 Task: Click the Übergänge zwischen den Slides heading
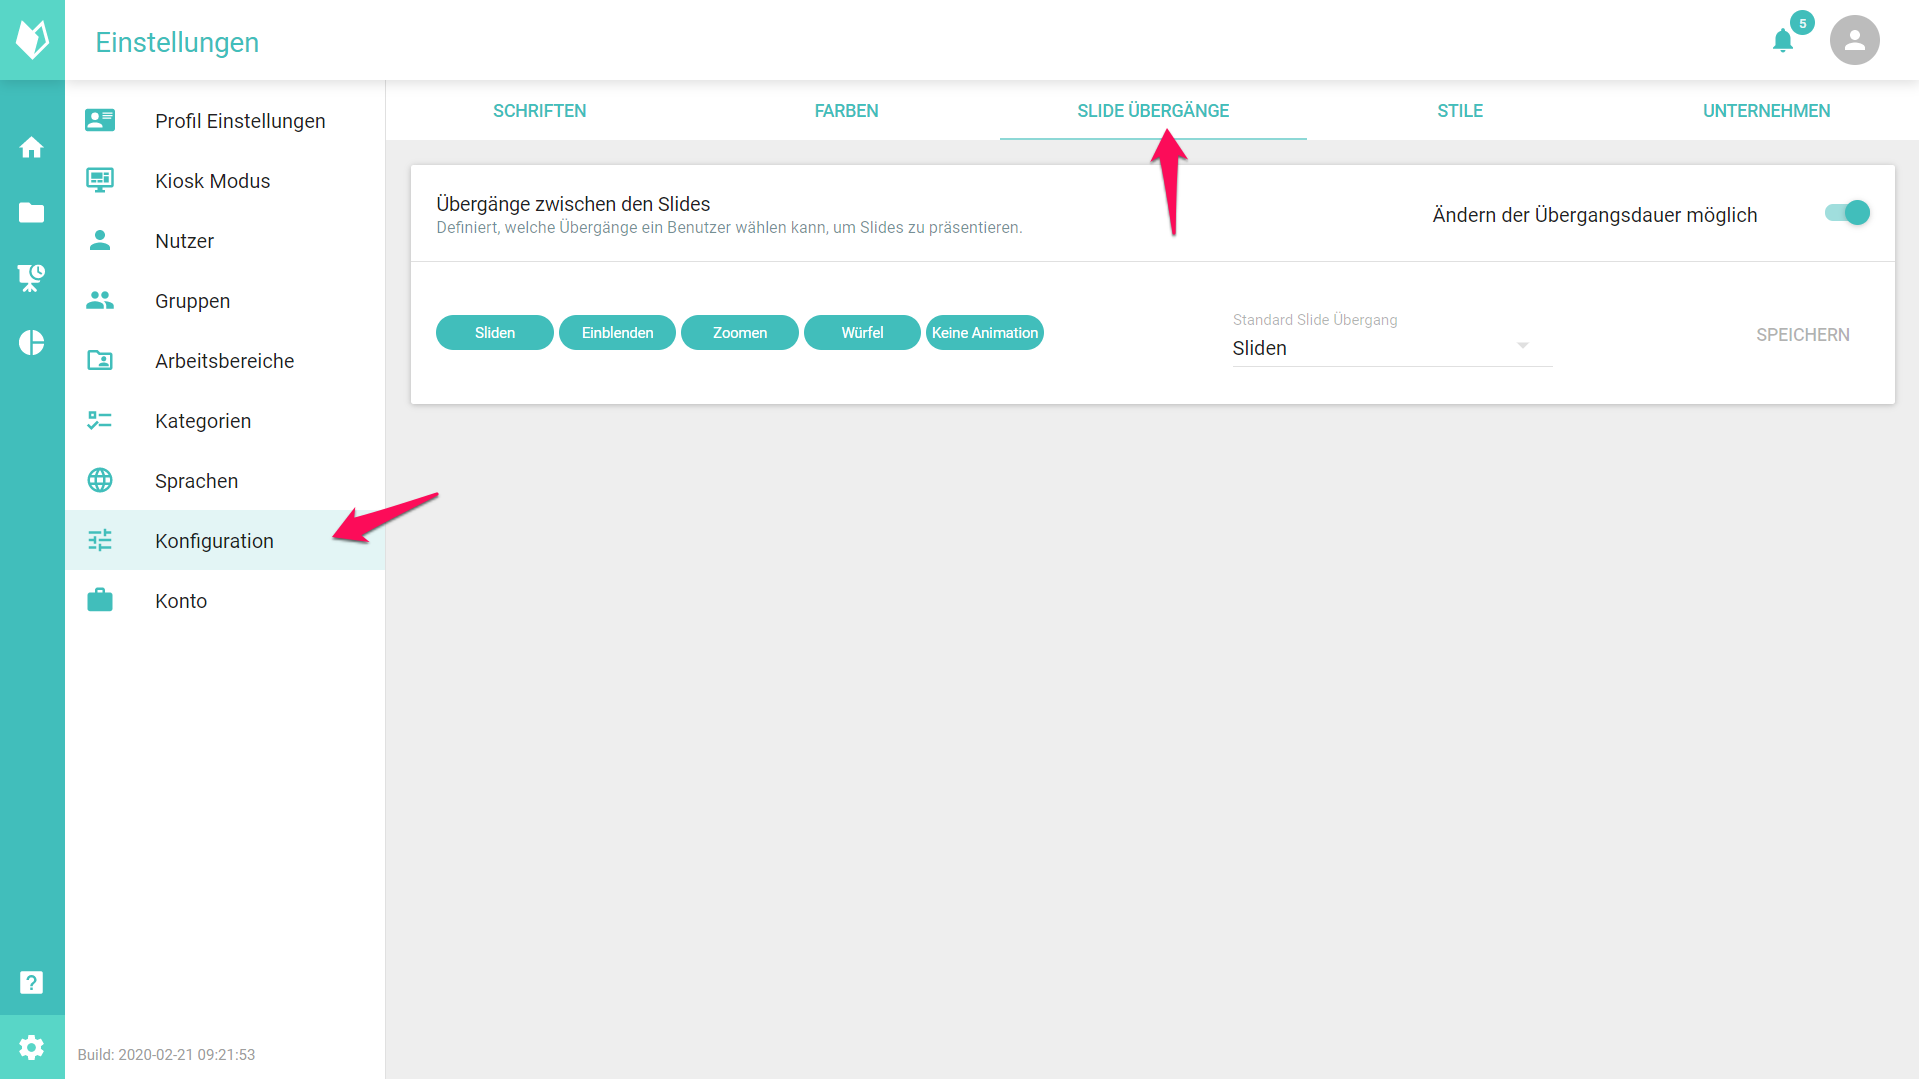click(573, 204)
